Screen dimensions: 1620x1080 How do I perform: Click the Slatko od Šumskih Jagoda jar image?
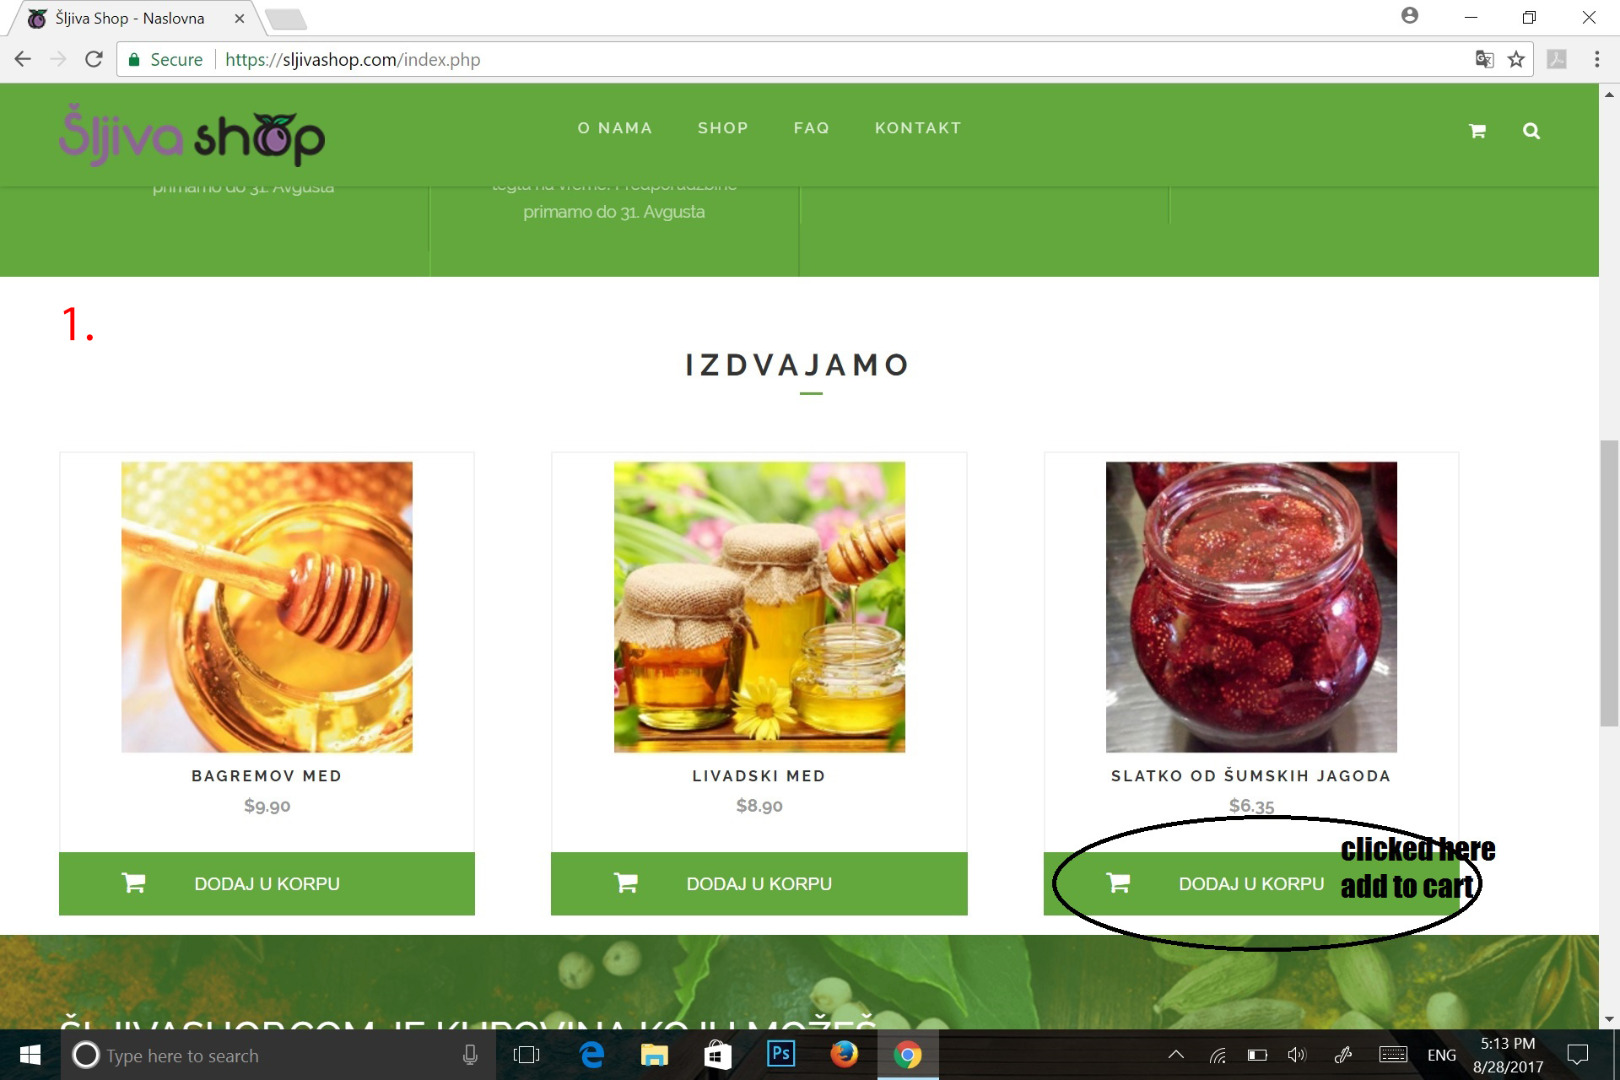(x=1251, y=607)
